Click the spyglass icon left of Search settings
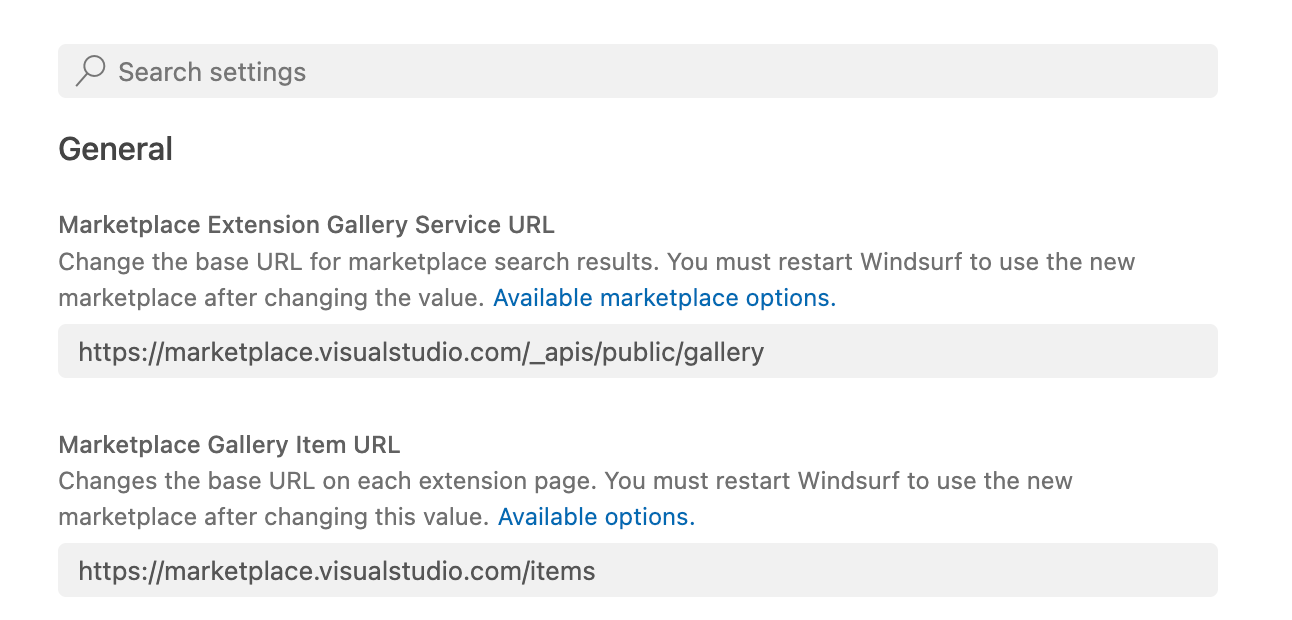 pyautogui.click(x=91, y=70)
